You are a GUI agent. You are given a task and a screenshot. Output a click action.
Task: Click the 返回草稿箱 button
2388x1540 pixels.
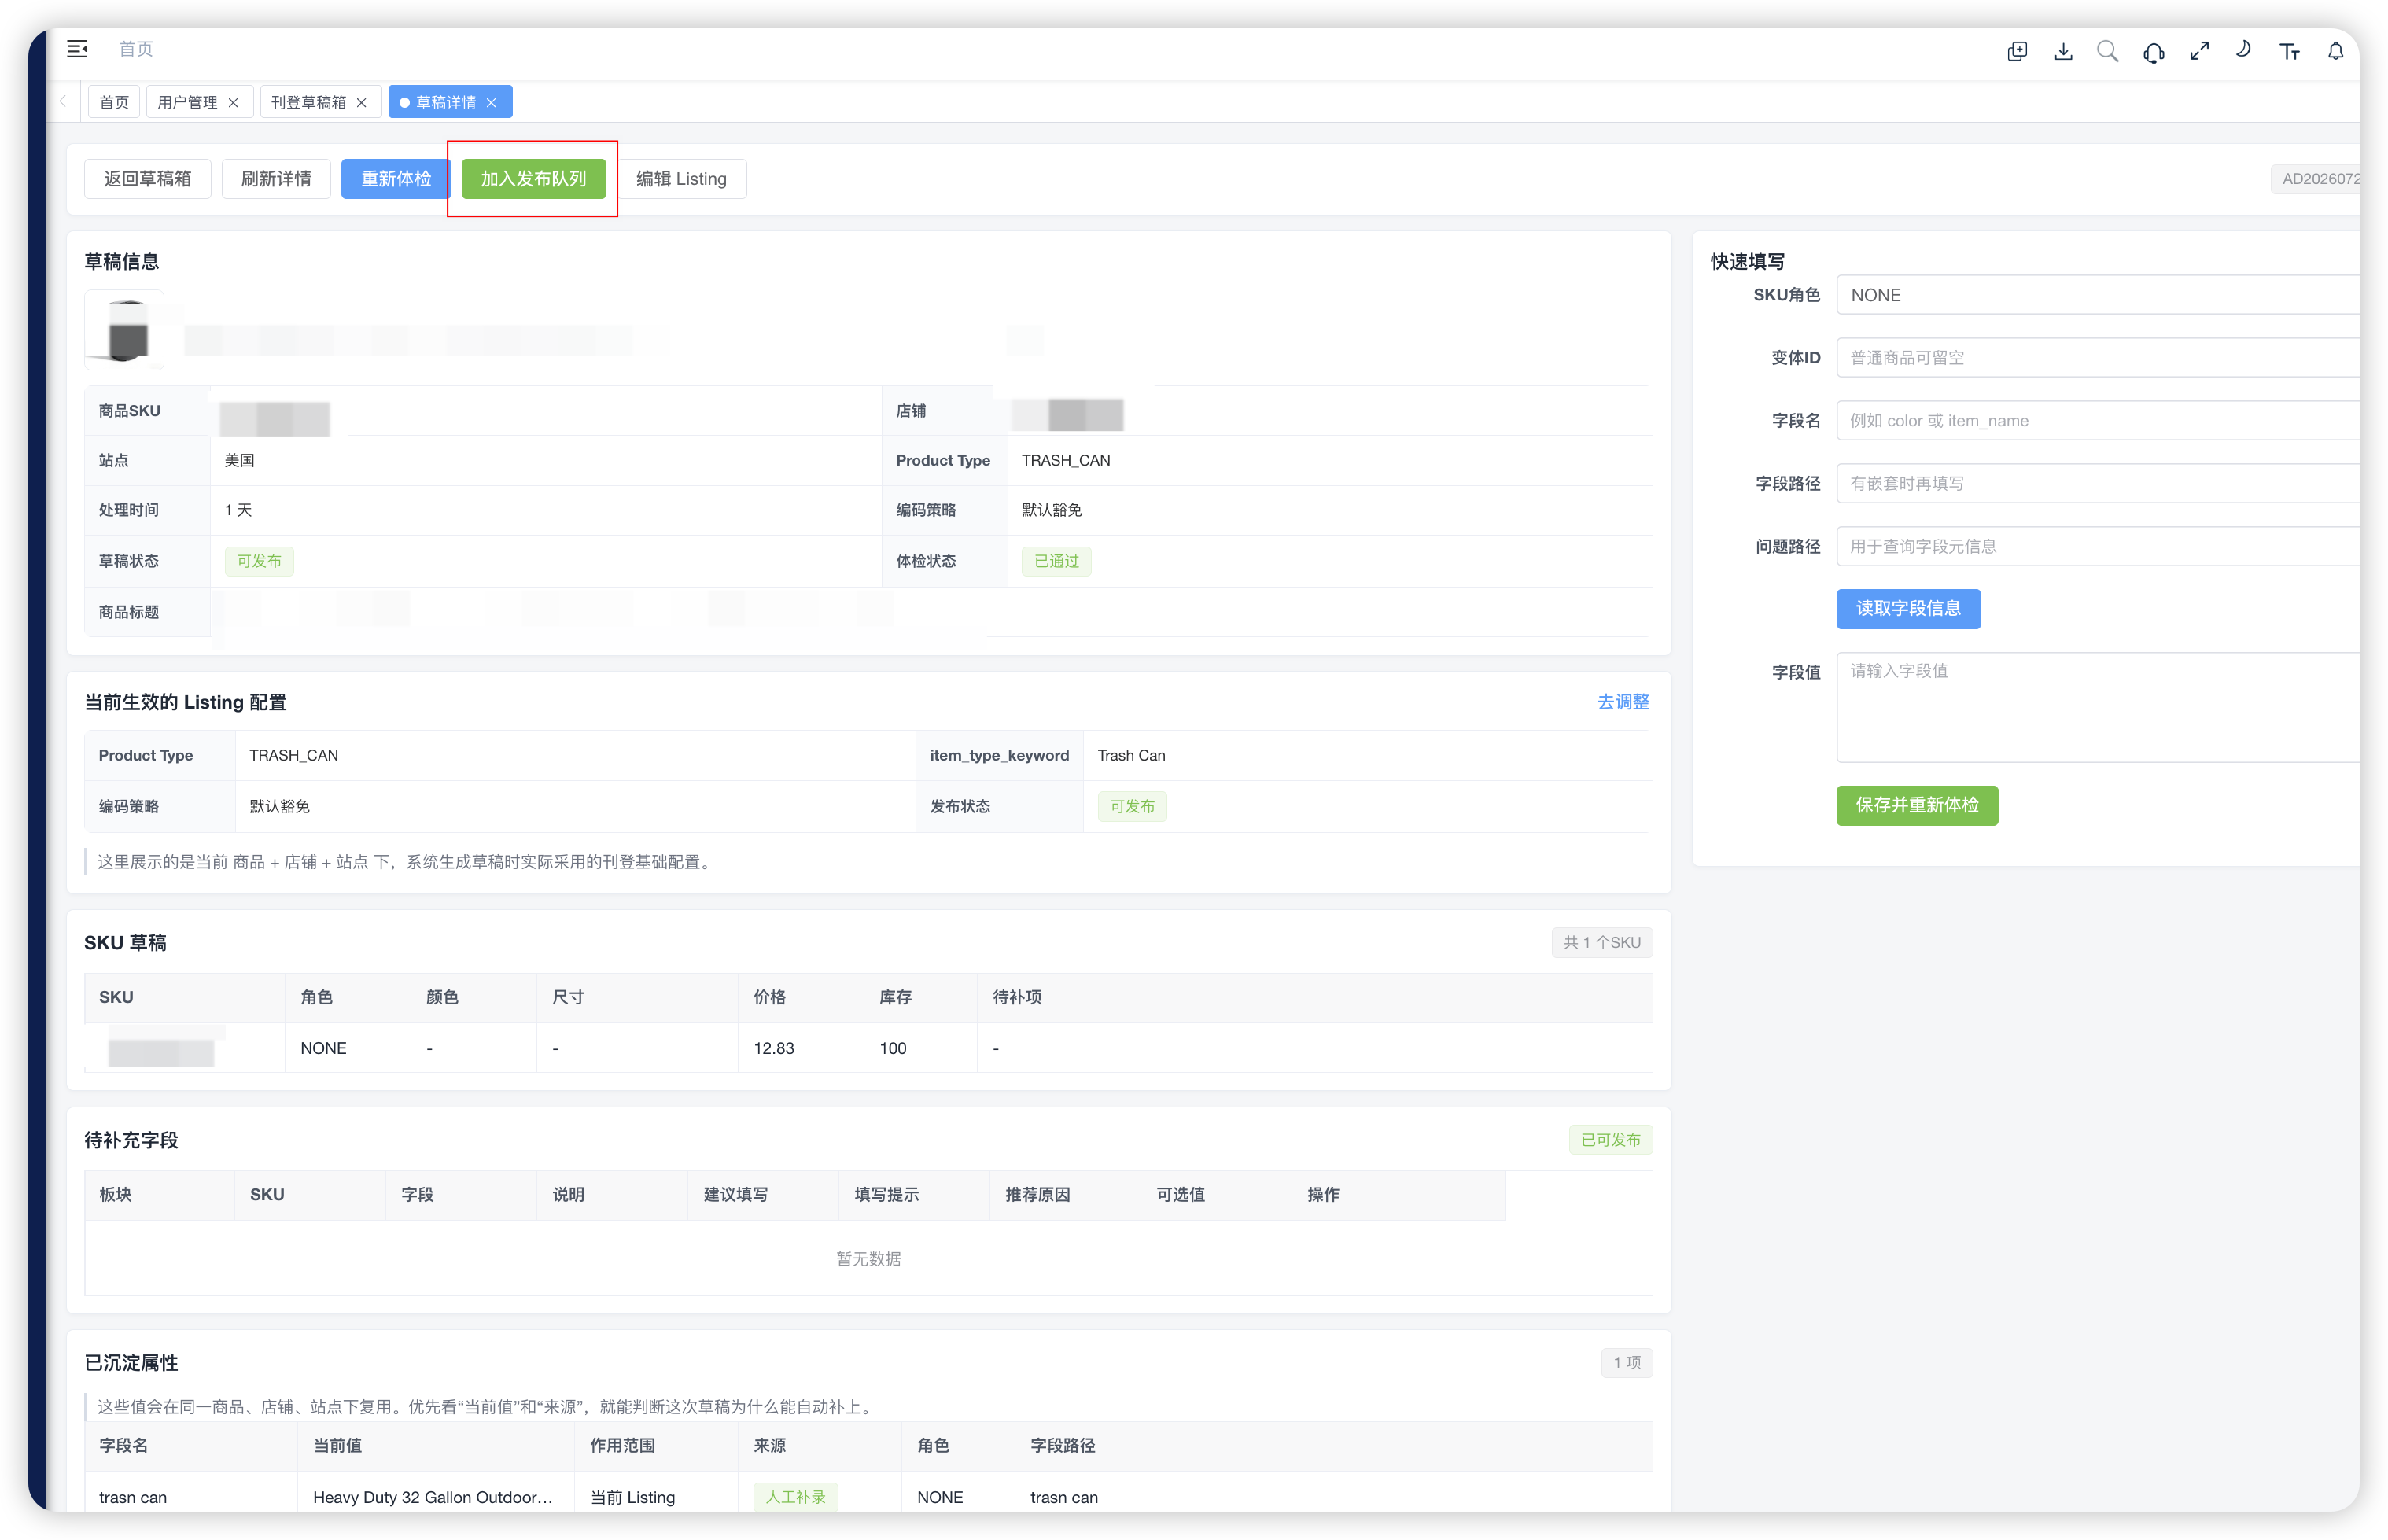tap(148, 179)
